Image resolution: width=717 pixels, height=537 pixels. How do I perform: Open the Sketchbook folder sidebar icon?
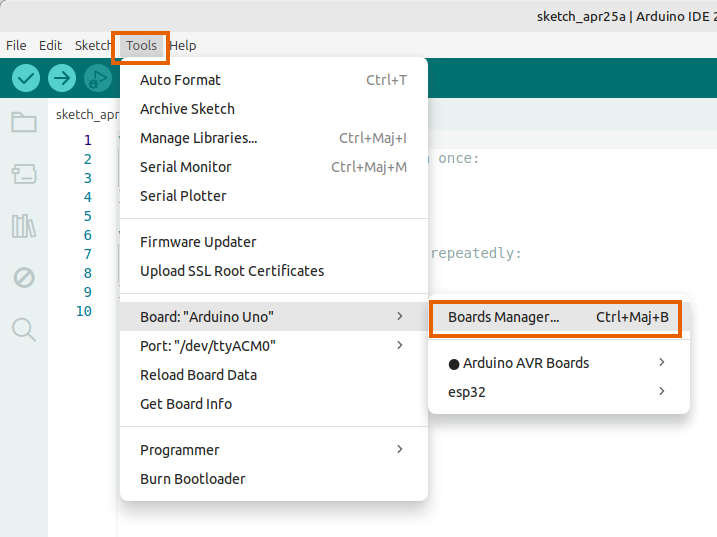24,122
